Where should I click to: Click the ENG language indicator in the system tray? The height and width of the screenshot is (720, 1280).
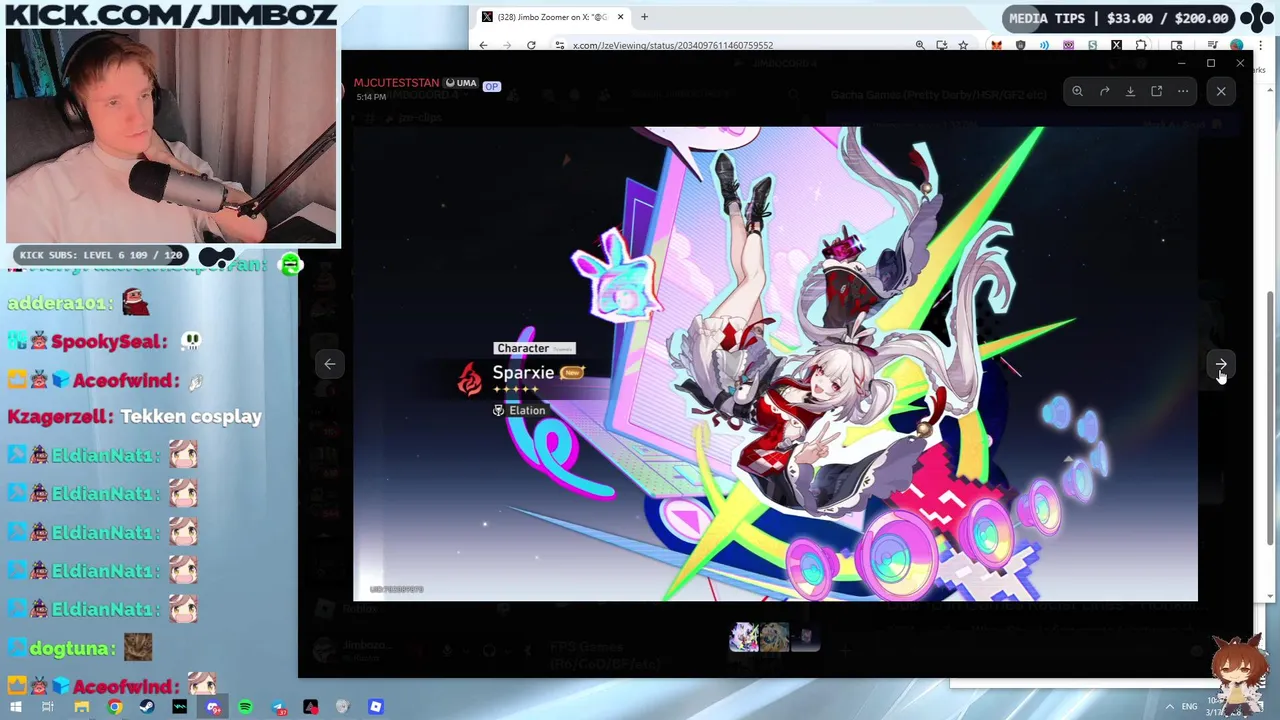(1190, 706)
